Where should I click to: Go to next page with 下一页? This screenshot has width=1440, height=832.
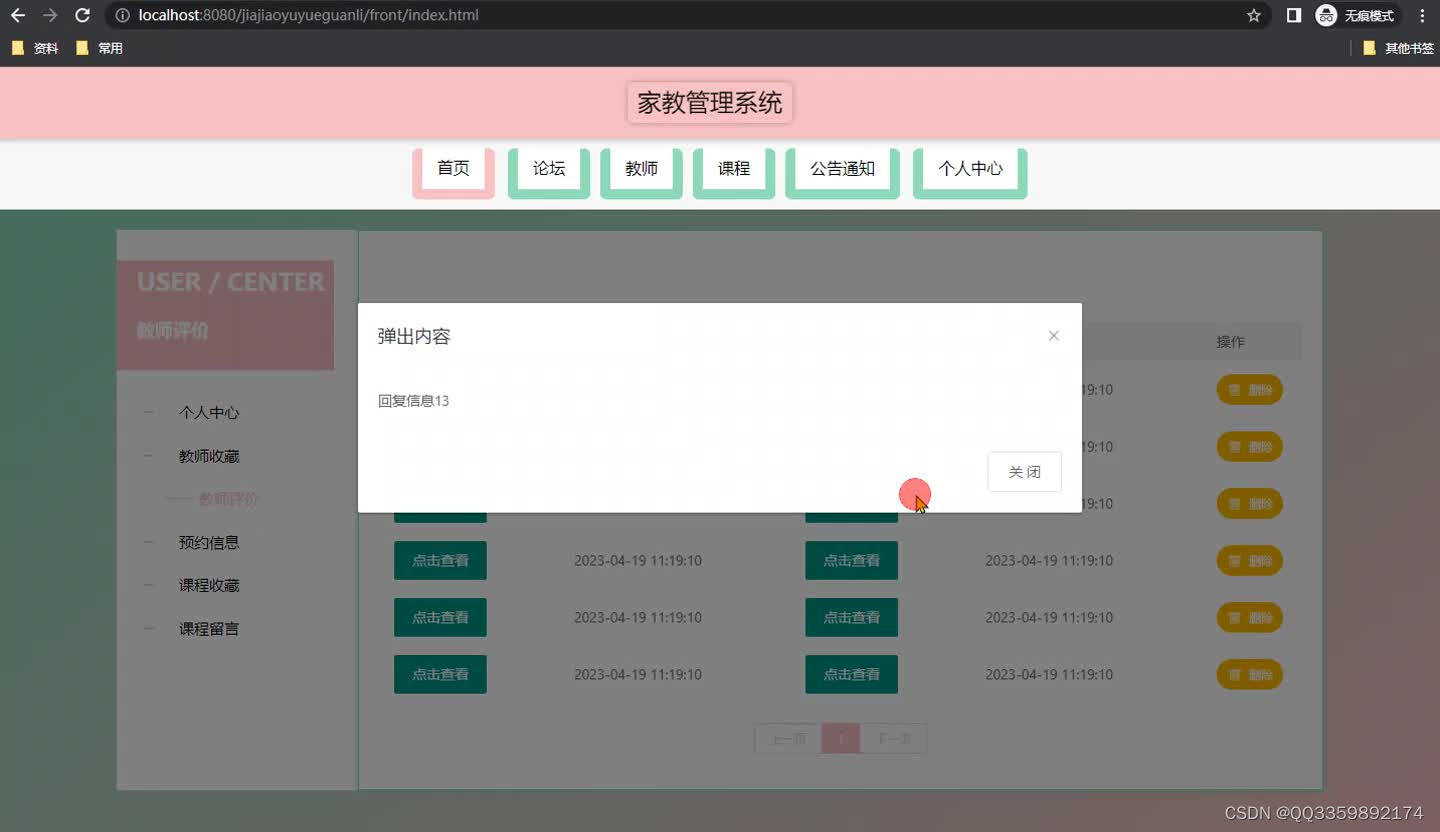pyautogui.click(x=893, y=739)
